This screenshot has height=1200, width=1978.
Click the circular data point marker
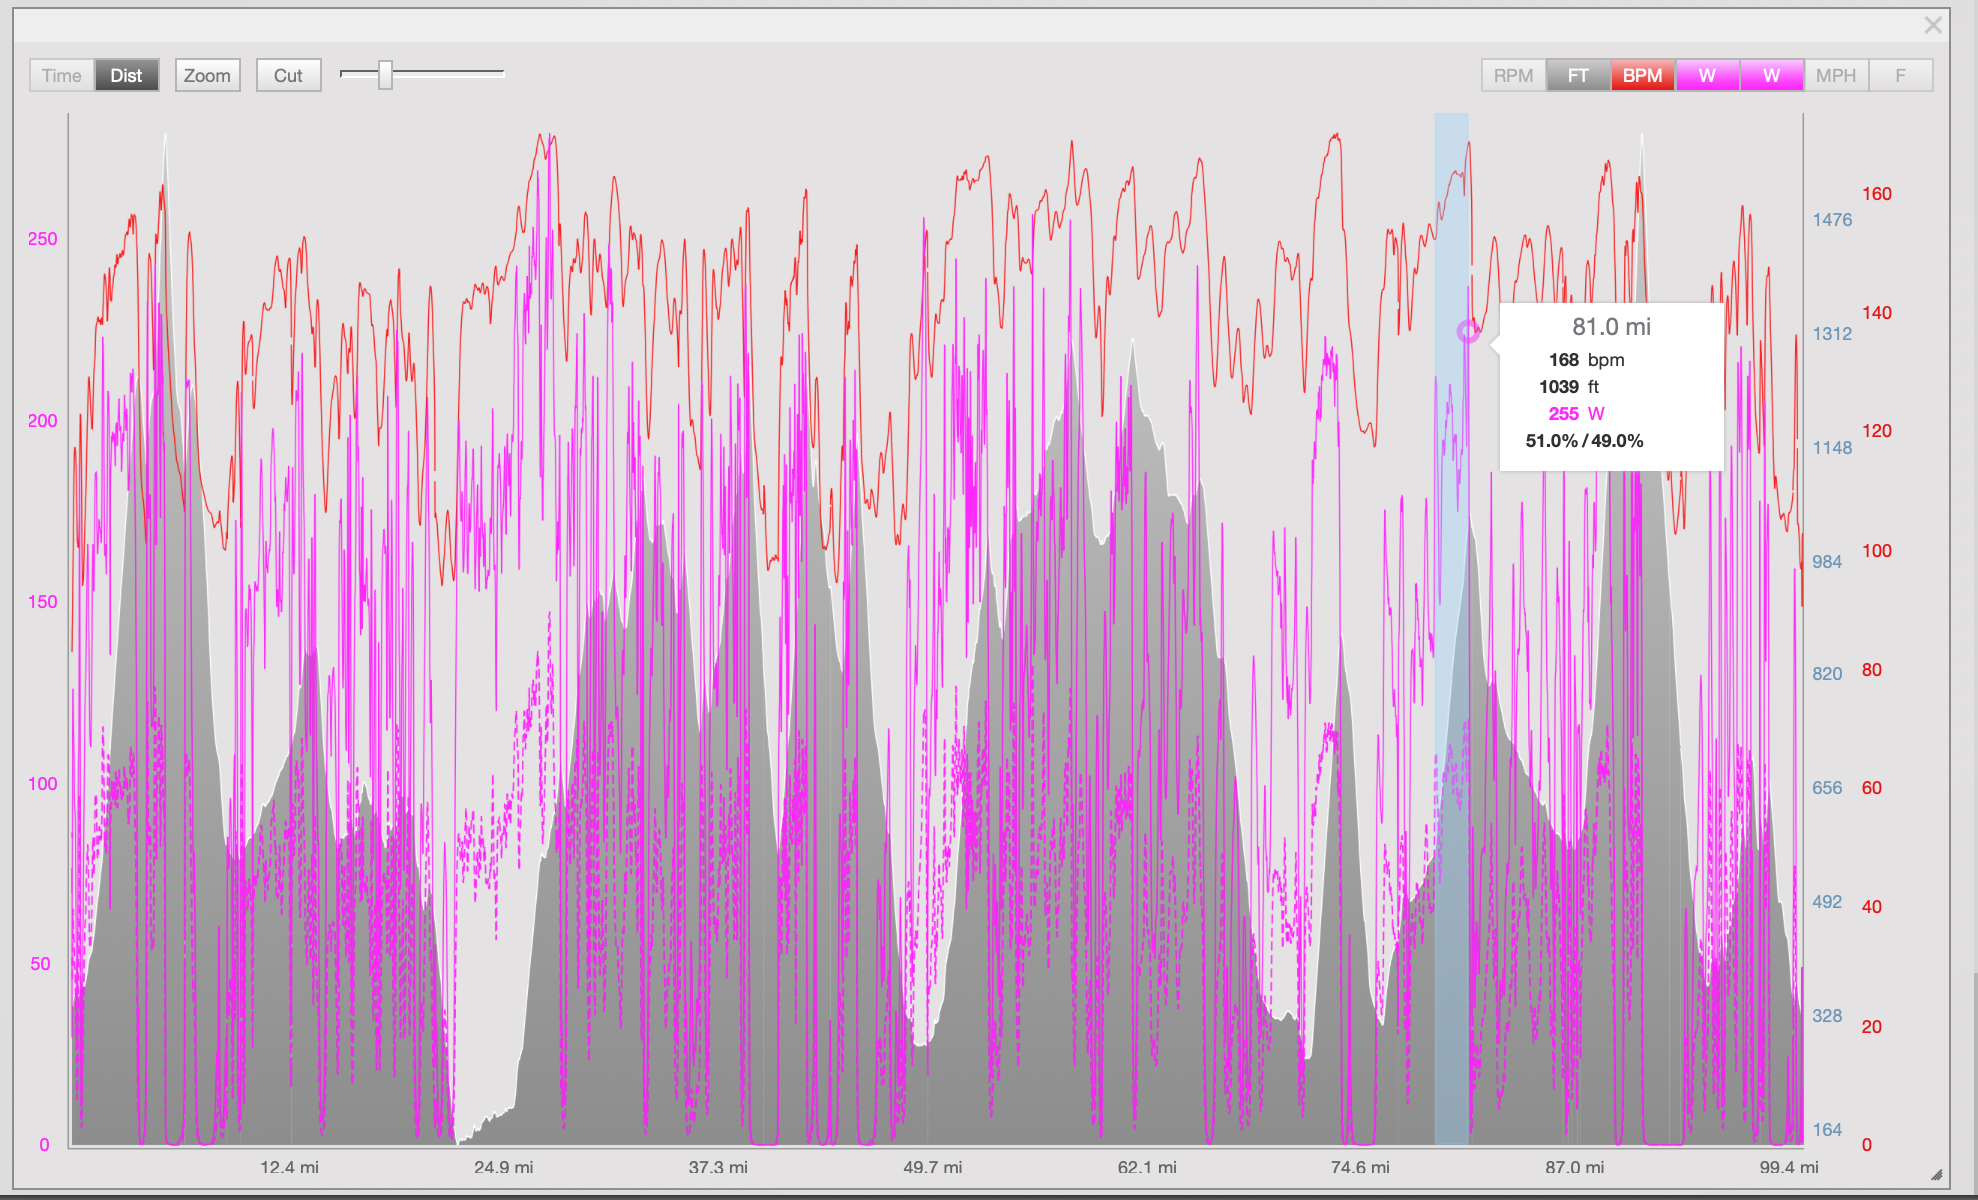(x=1467, y=331)
